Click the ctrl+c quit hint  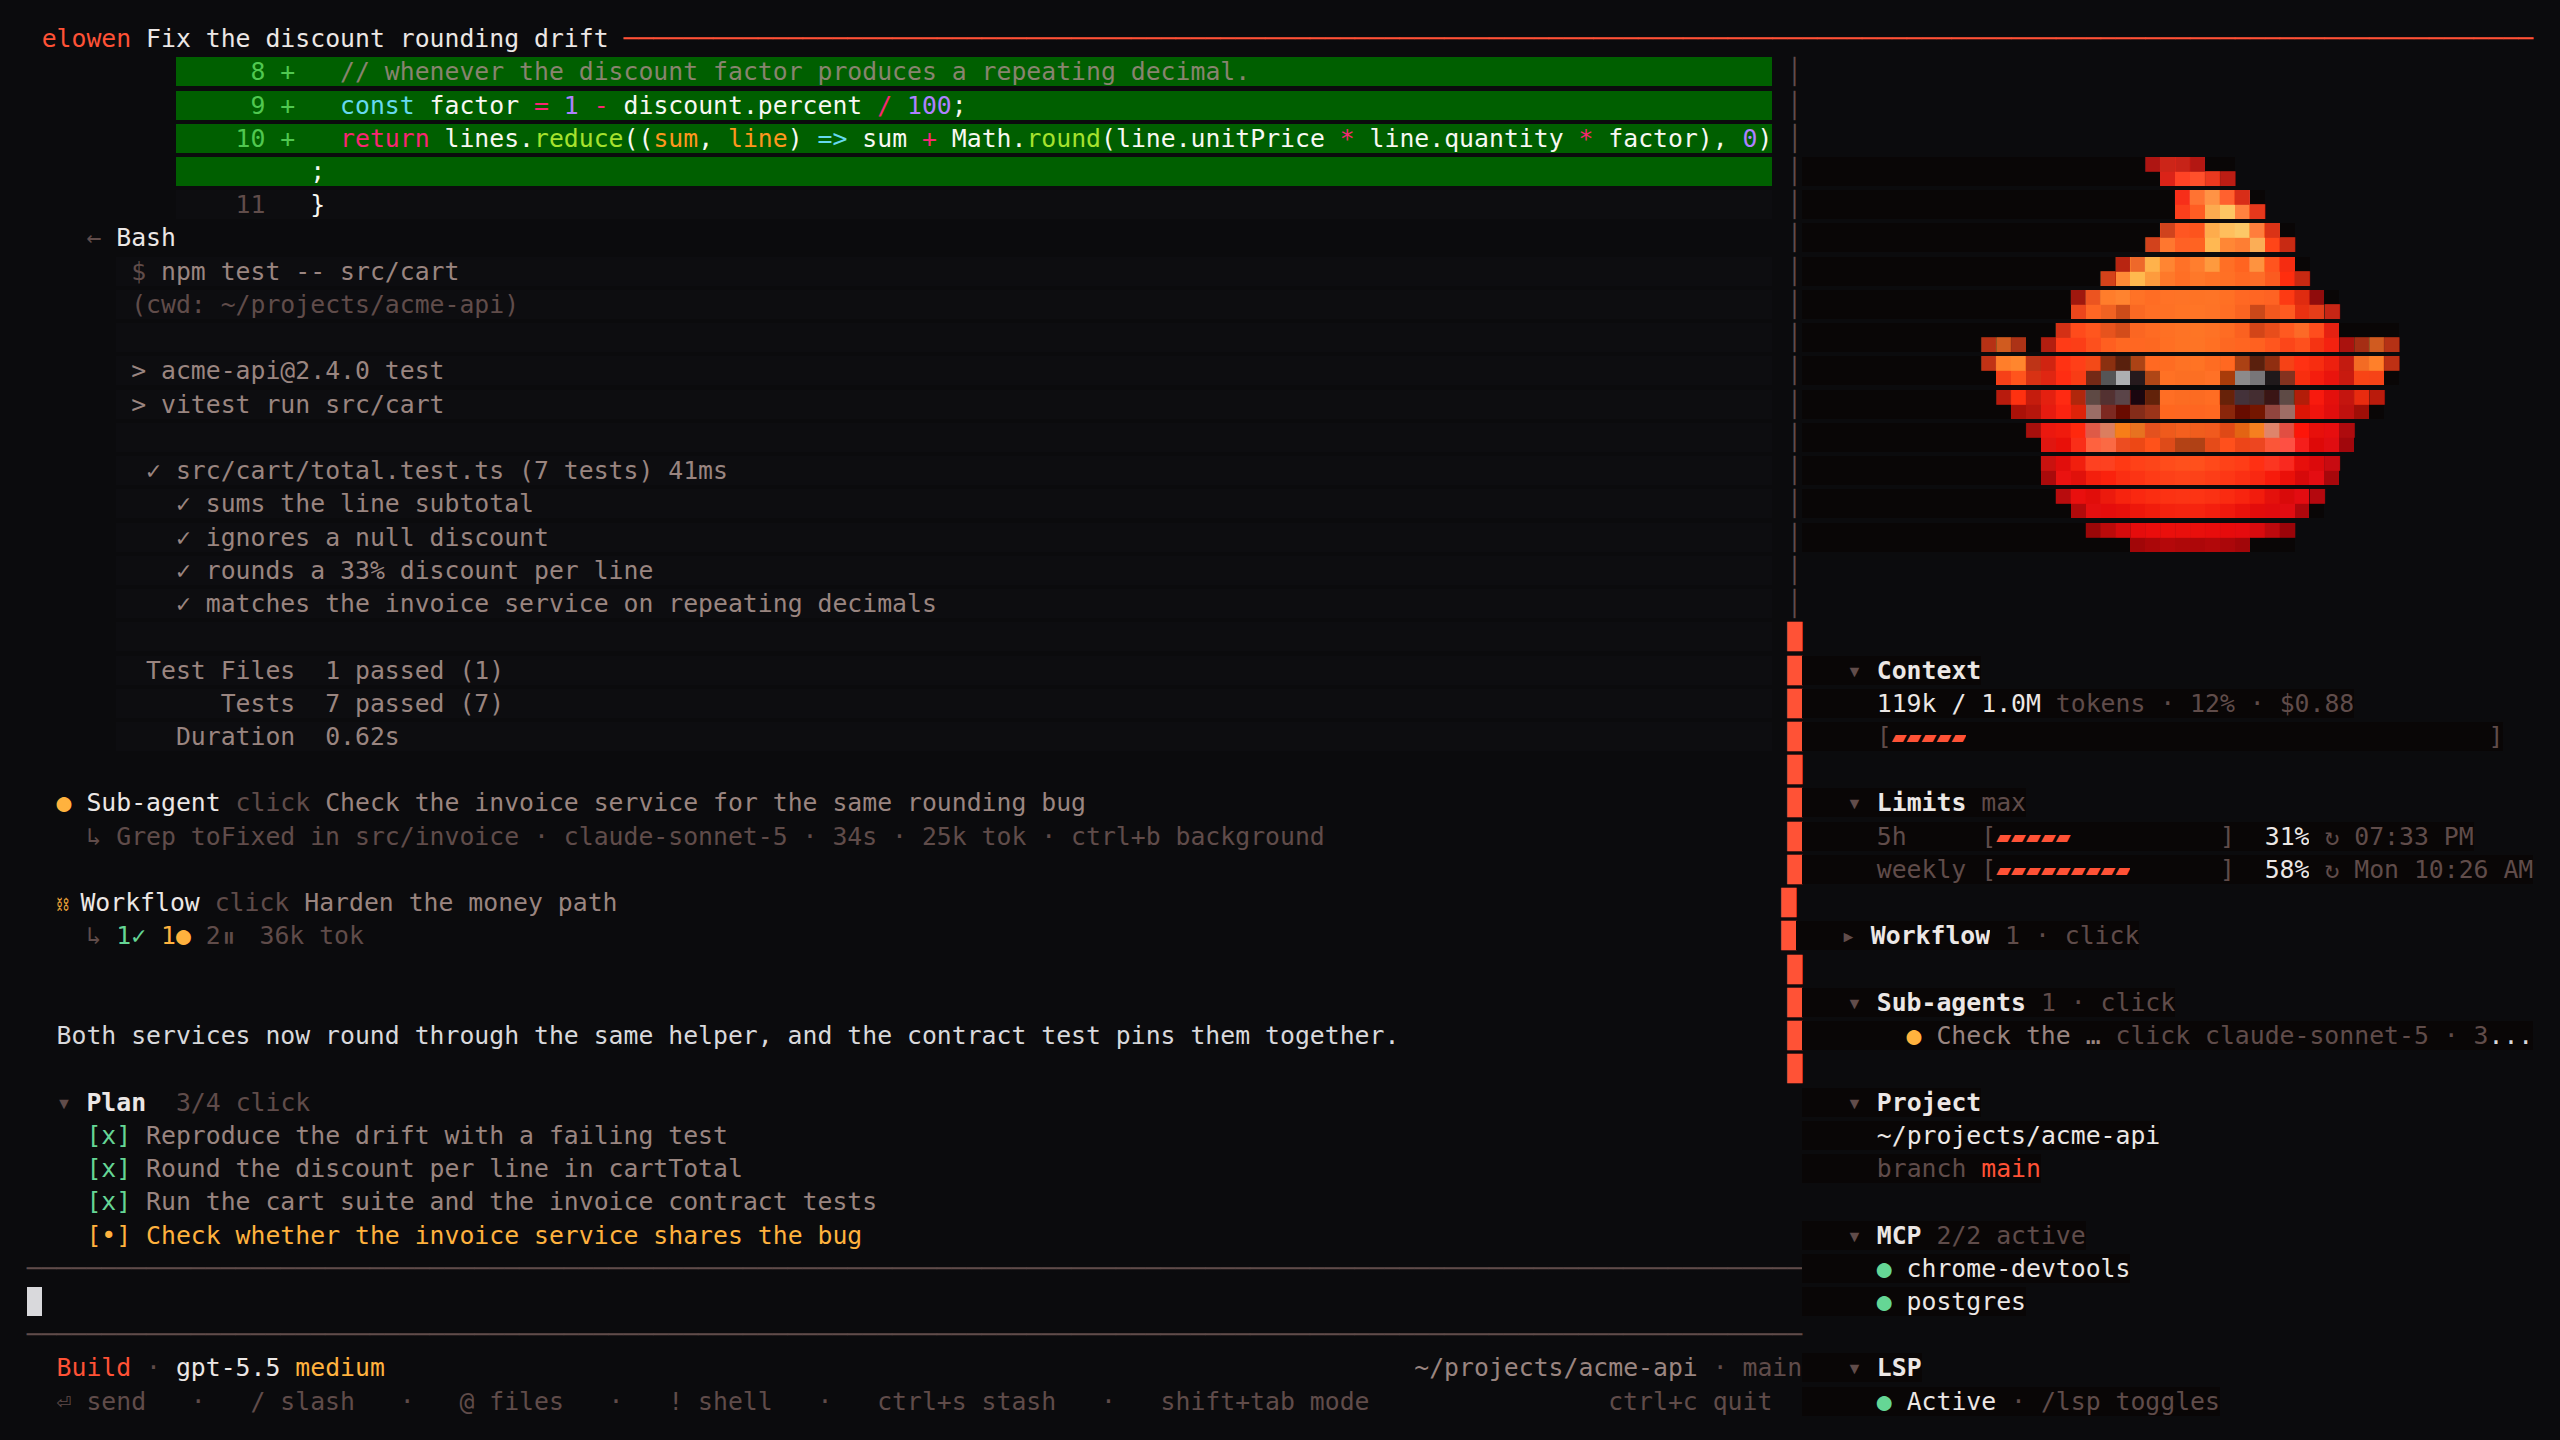[1690, 1402]
